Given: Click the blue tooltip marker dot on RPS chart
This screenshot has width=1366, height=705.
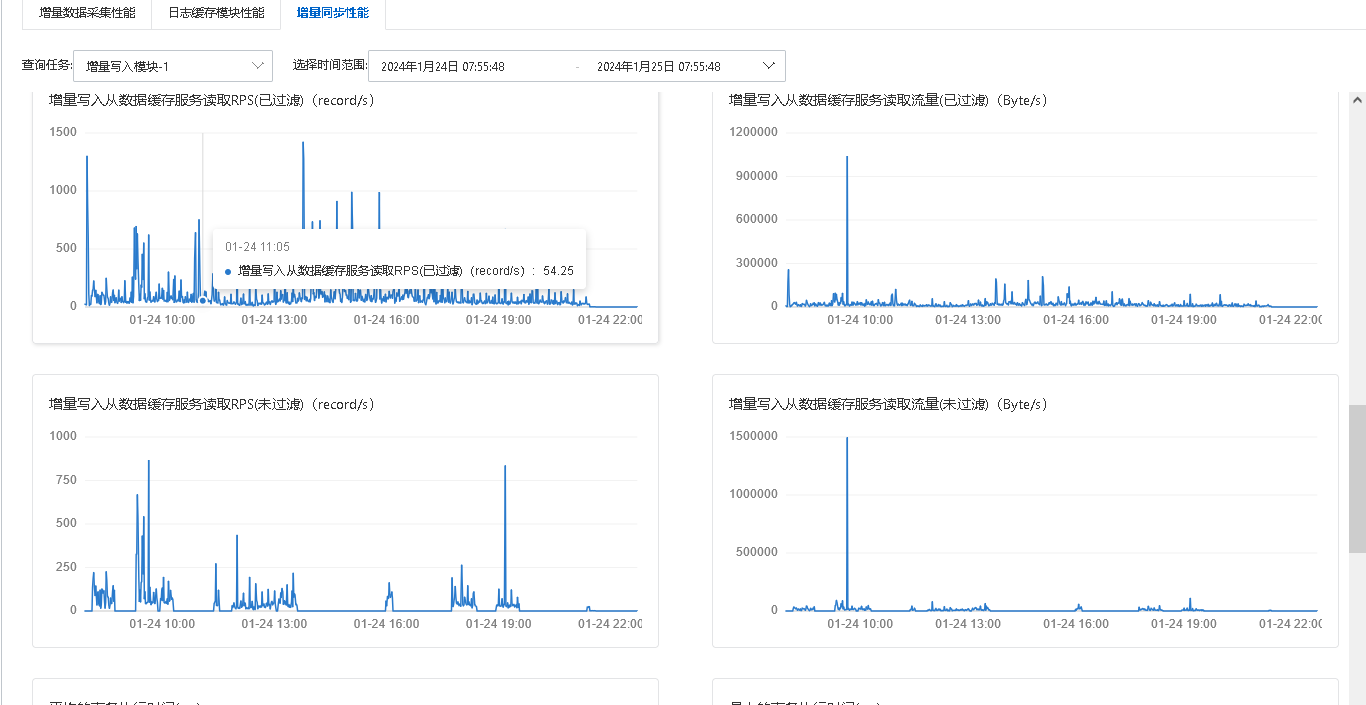Looking at the screenshot, I should point(203,300).
